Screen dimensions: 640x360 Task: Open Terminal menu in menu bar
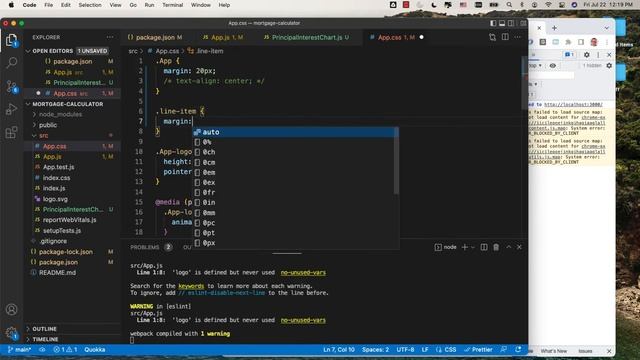pos(172,5)
